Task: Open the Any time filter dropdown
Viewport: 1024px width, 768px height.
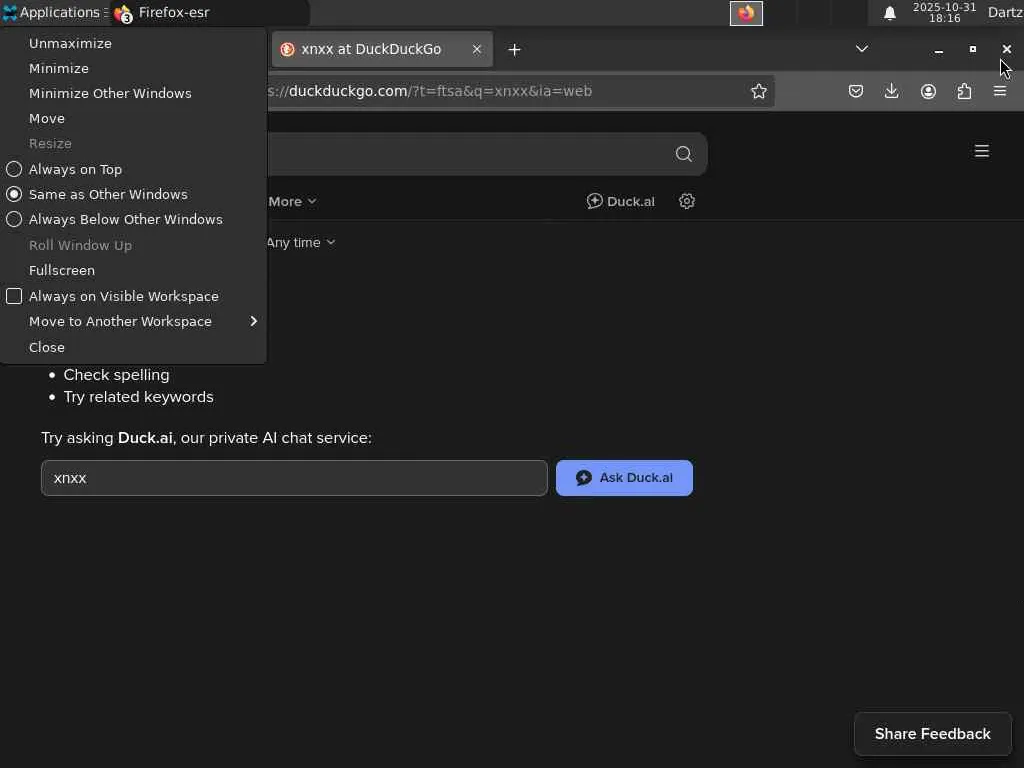Action: (300, 242)
